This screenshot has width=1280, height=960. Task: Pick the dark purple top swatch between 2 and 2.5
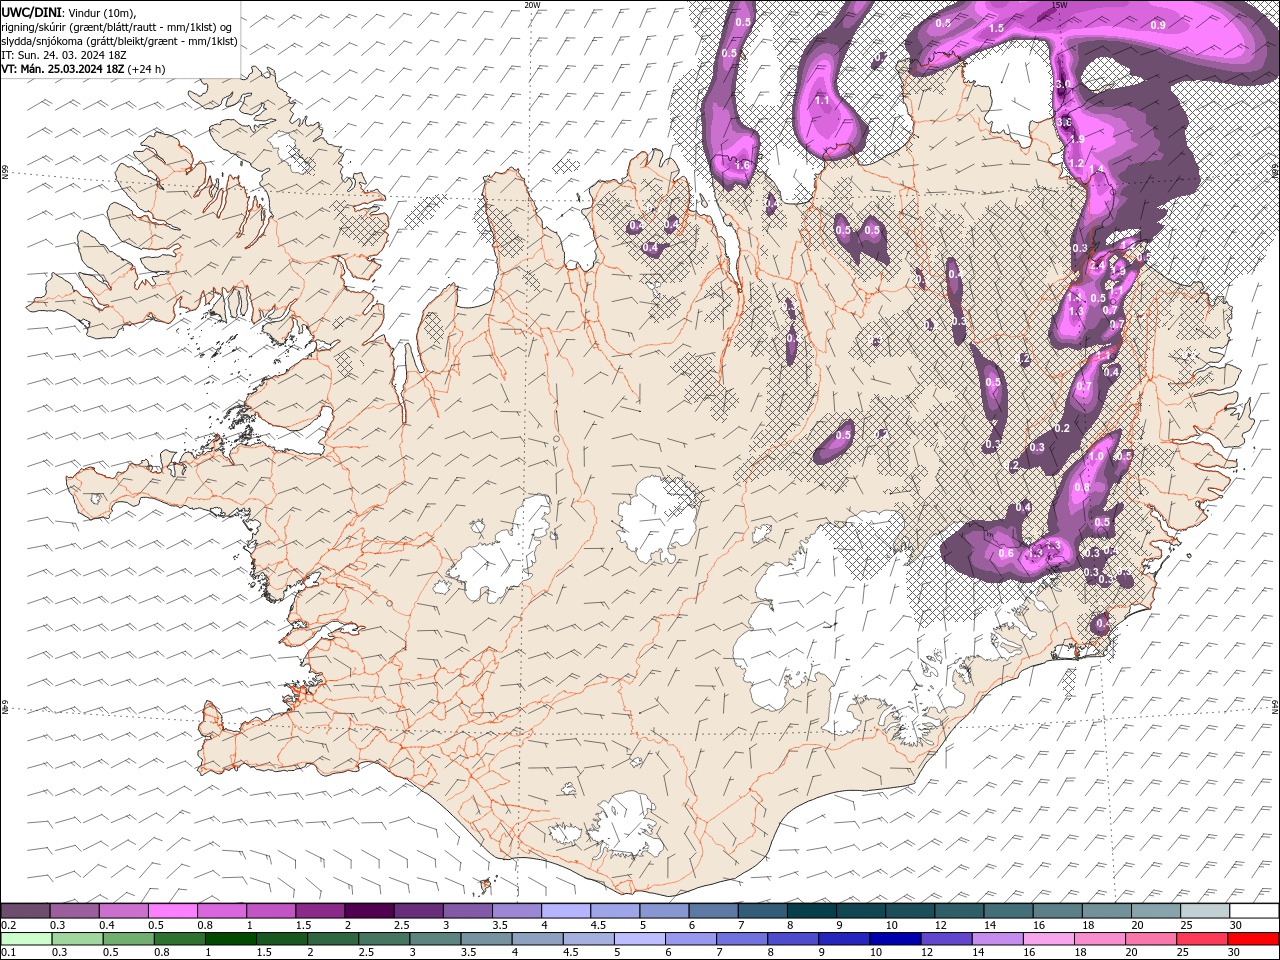click(x=369, y=911)
